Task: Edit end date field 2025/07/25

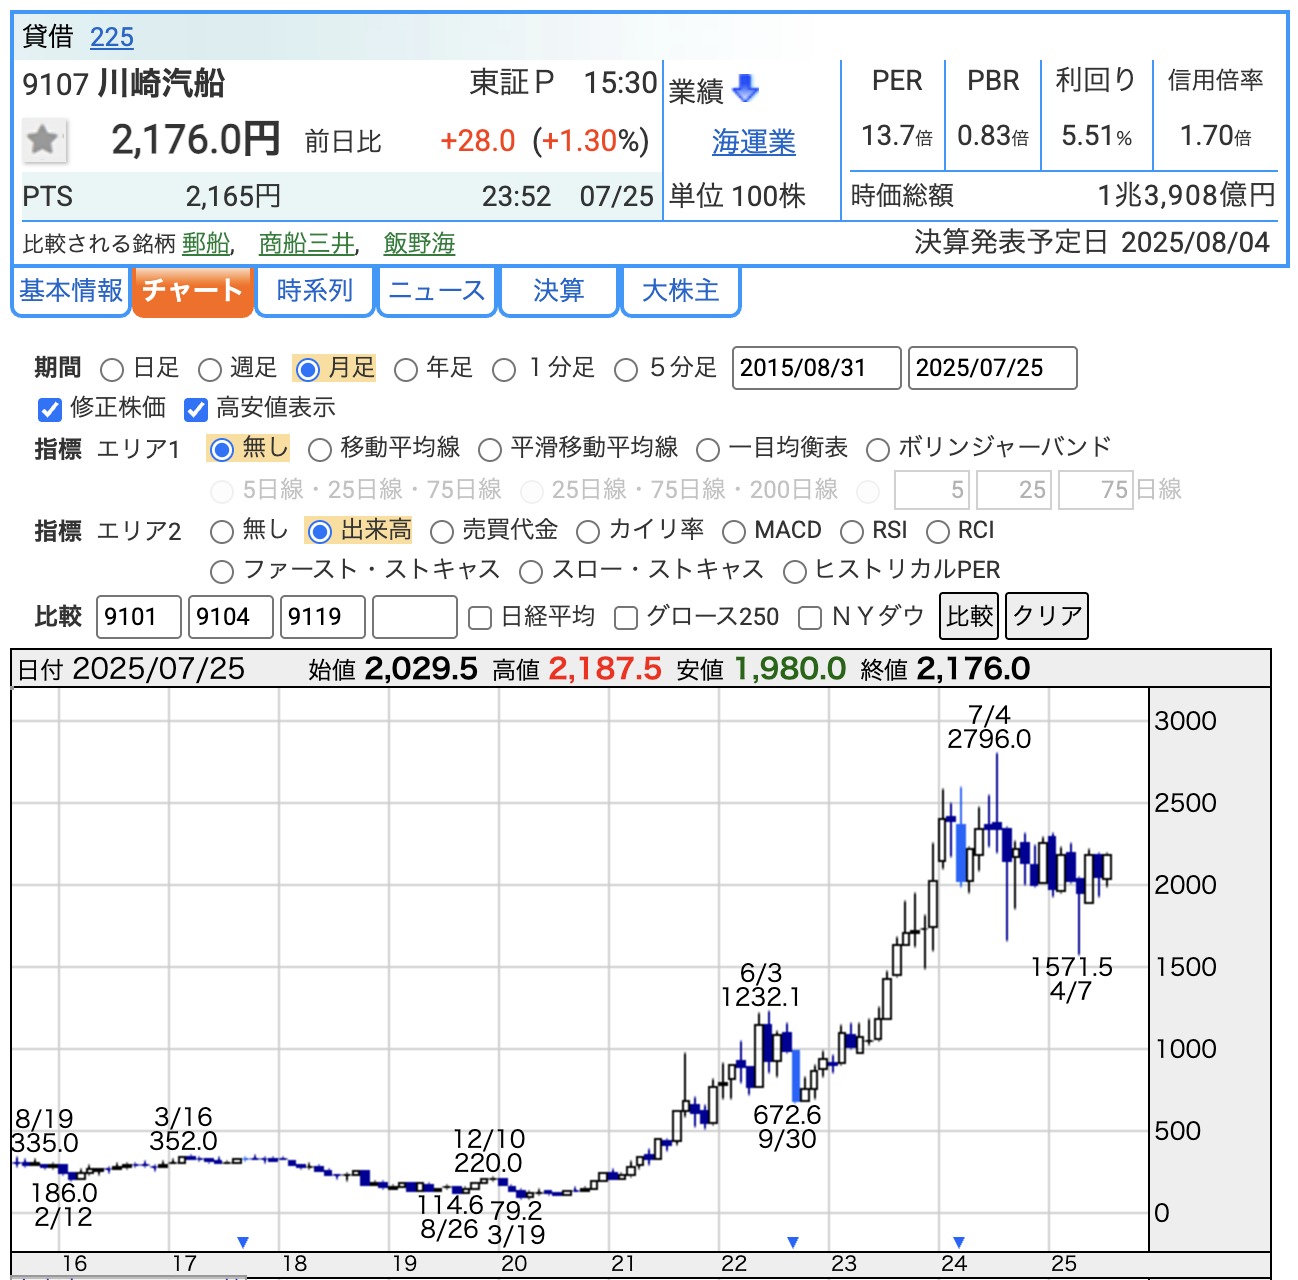Action: click(x=993, y=368)
